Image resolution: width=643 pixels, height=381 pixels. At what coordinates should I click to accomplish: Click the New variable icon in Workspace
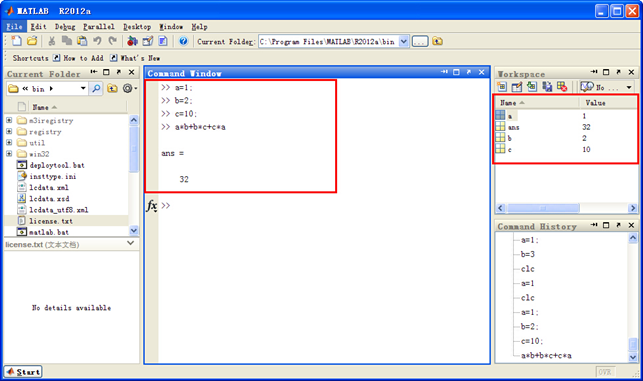(502, 87)
